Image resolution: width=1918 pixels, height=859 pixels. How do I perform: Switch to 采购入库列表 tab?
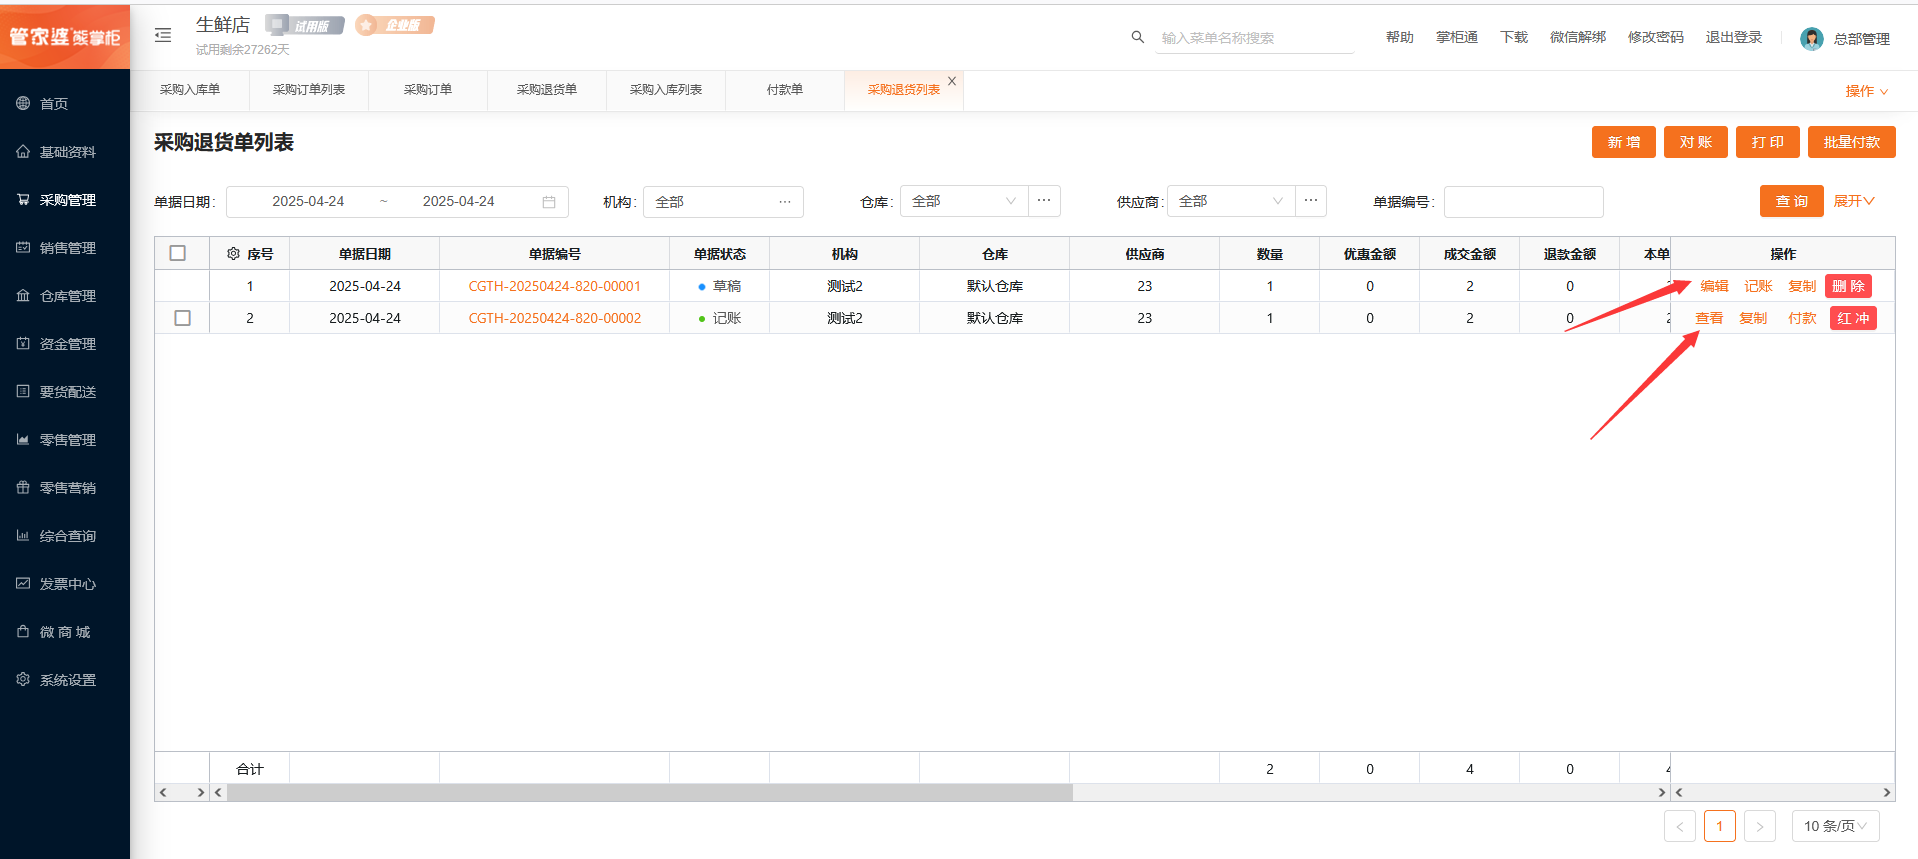pyautogui.click(x=666, y=90)
